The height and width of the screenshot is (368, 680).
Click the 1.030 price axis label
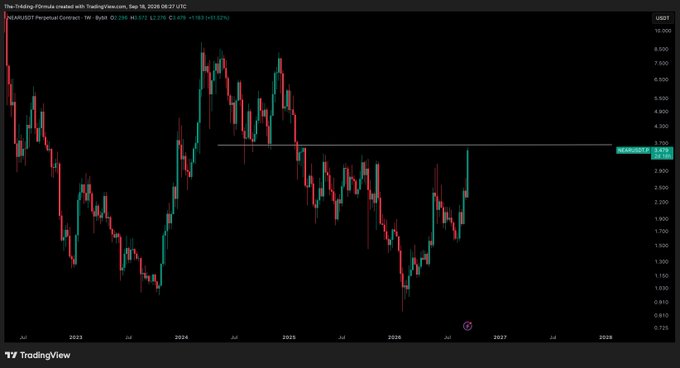pos(661,288)
